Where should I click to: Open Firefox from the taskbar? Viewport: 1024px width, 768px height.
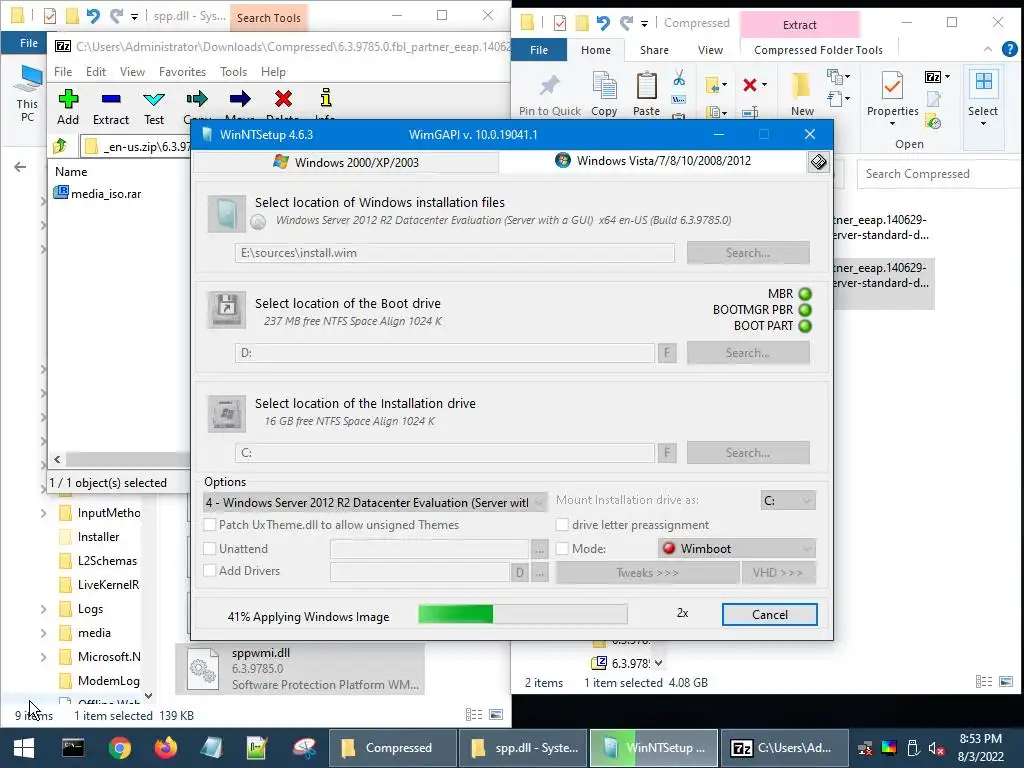pos(165,748)
